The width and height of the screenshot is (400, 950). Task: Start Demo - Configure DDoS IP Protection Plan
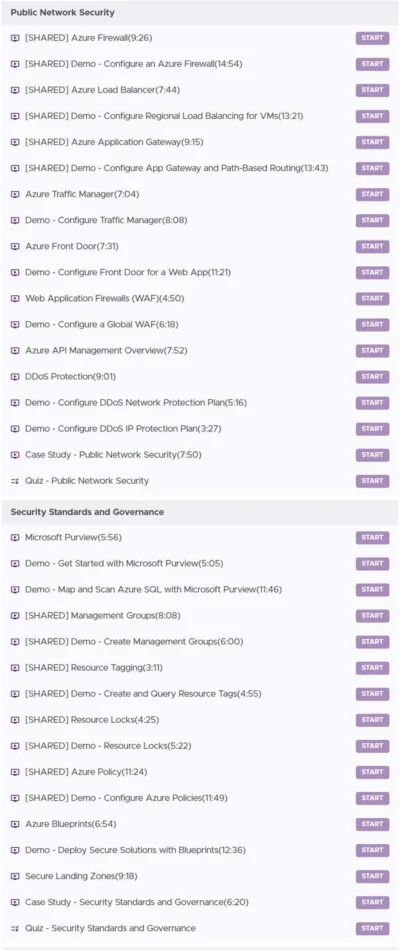point(372,428)
